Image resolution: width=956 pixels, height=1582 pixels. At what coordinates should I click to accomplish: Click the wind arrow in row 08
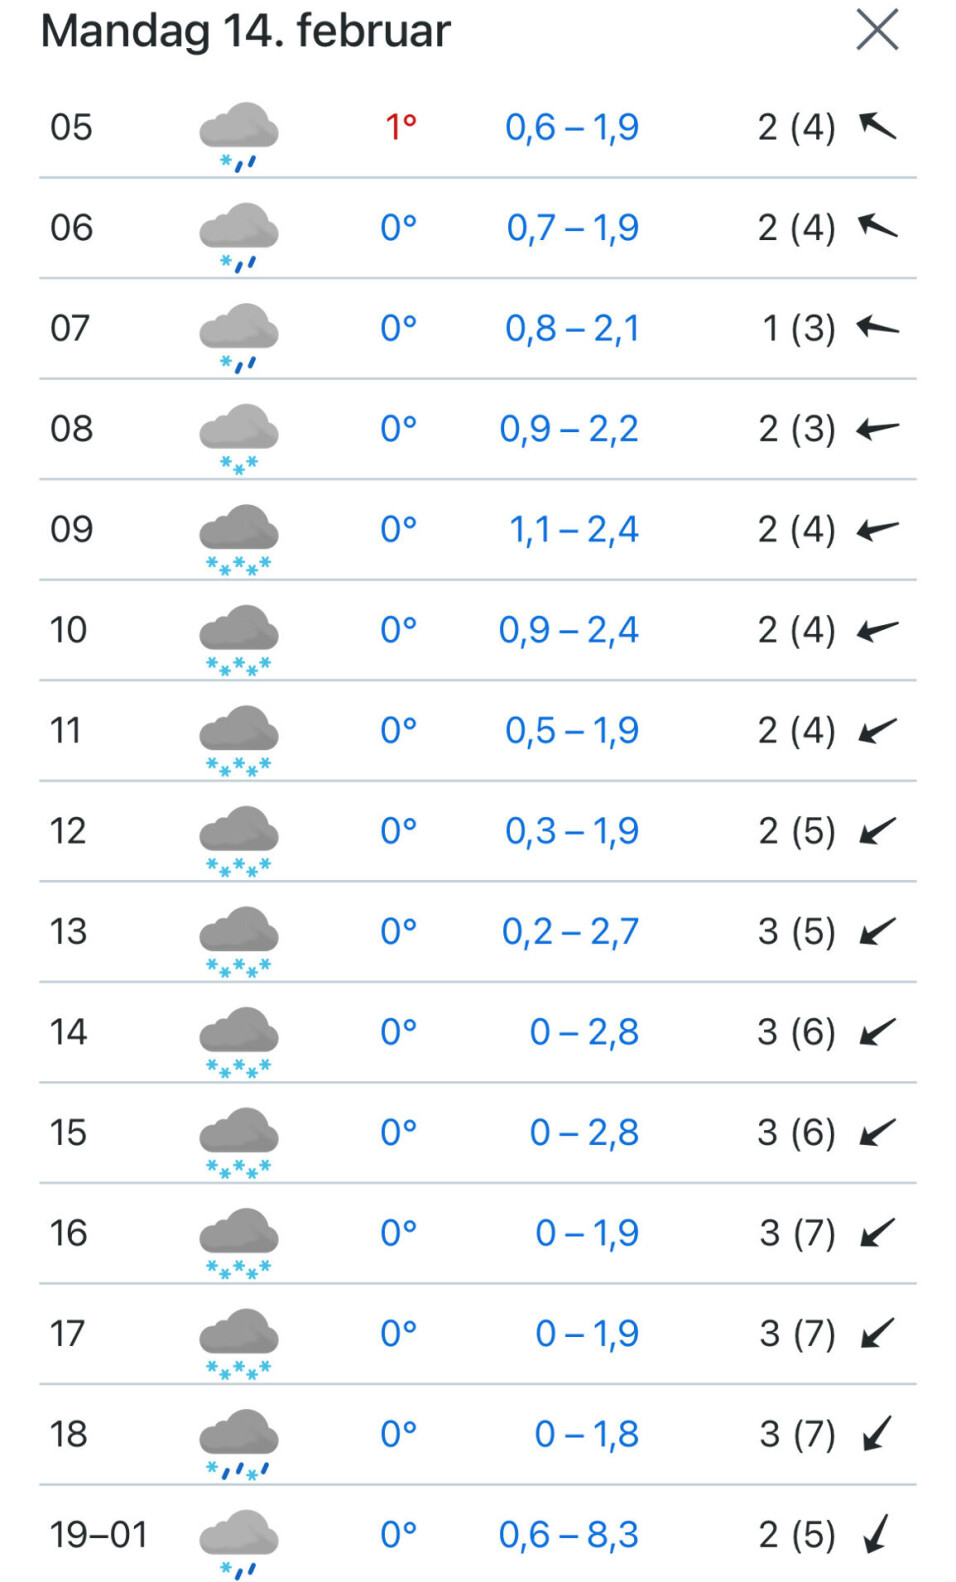pos(877,429)
